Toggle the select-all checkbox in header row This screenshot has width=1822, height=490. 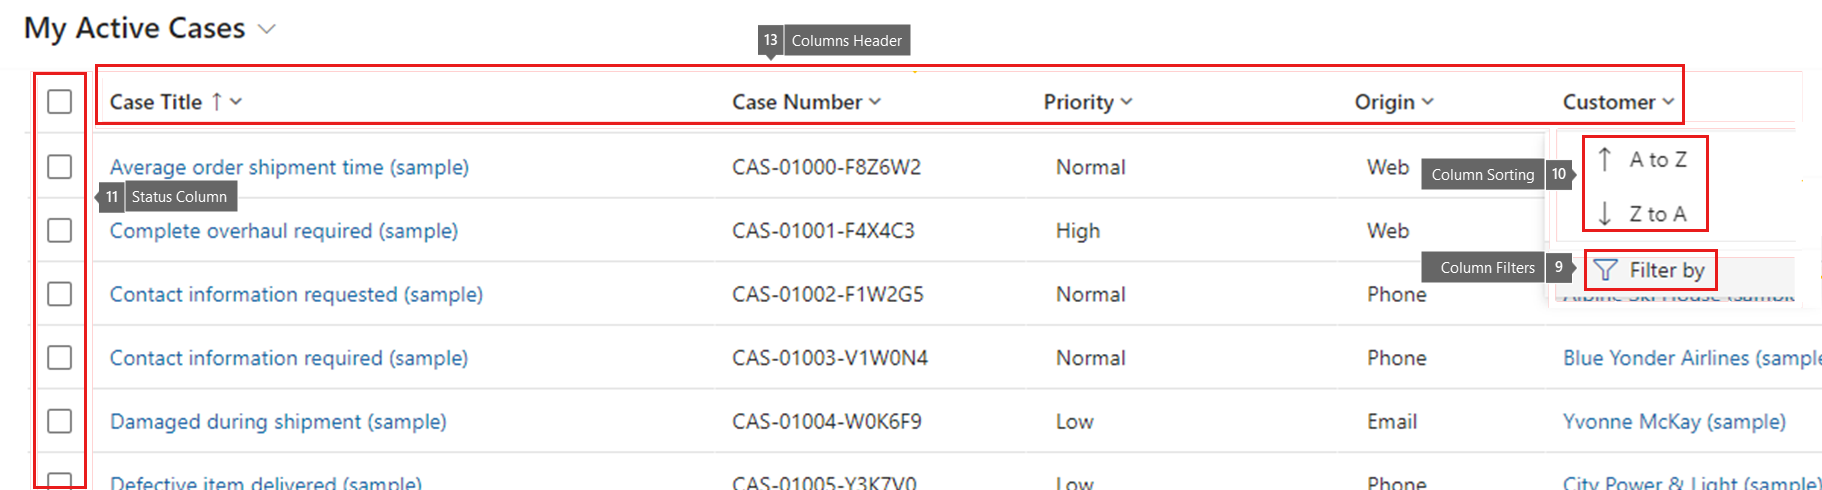(60, 102)
